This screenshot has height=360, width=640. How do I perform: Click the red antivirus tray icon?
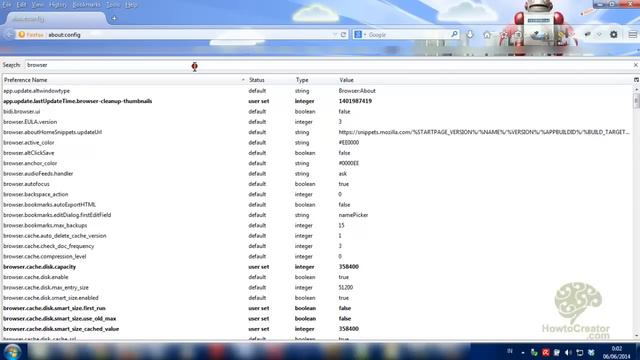click(x=546, y=352)
